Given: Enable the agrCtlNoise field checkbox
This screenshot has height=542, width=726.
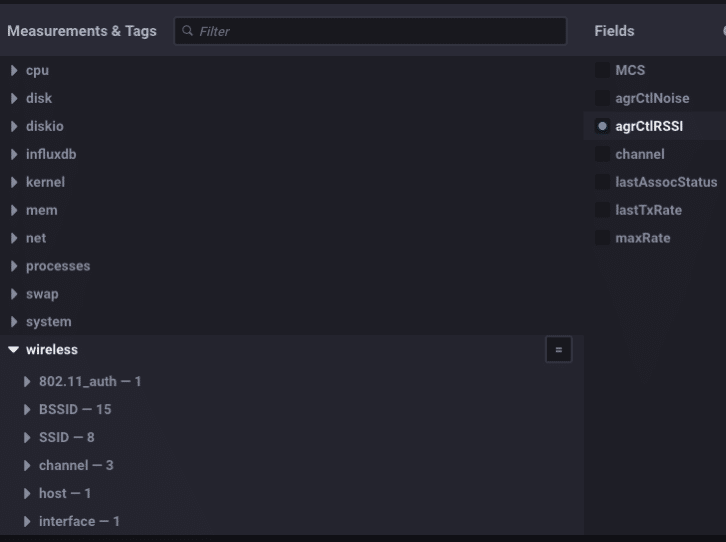Looking at the screenshot, I should (602, 98).
